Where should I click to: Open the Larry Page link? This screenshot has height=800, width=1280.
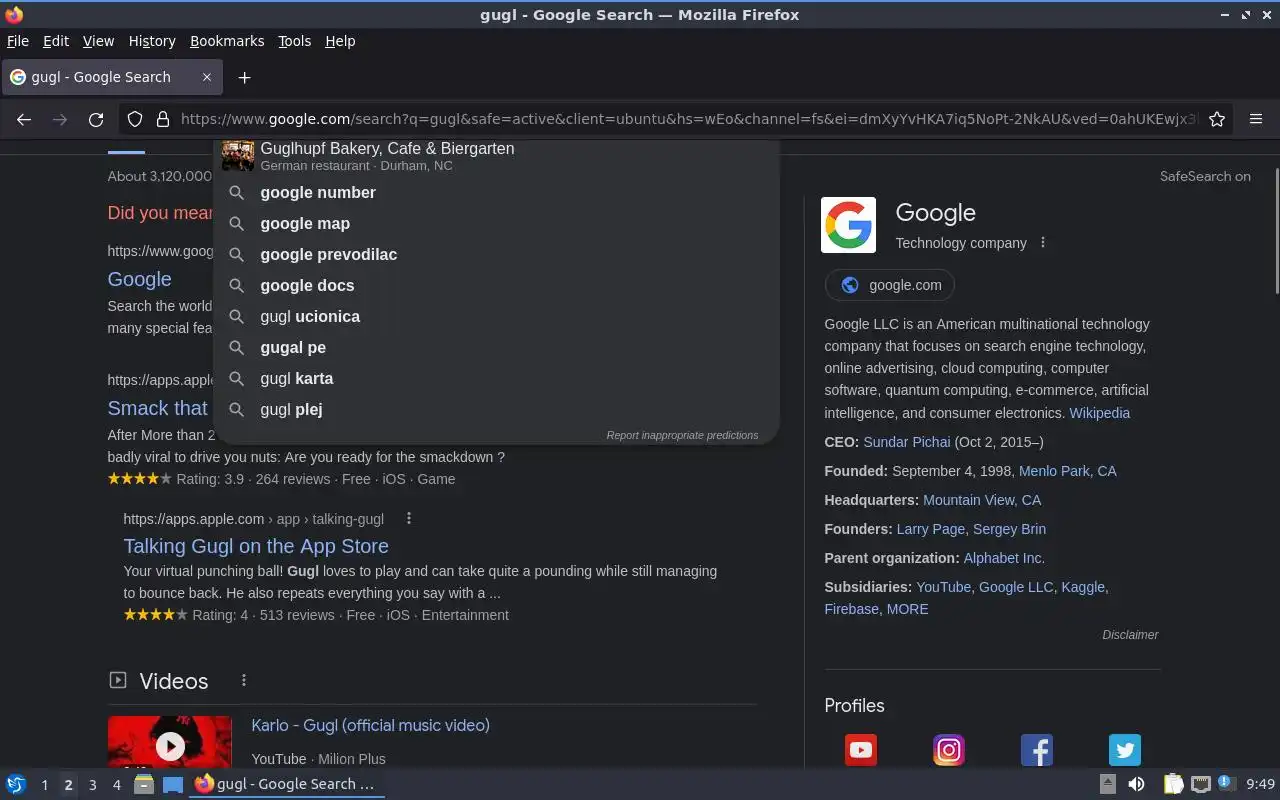(931, 528)
